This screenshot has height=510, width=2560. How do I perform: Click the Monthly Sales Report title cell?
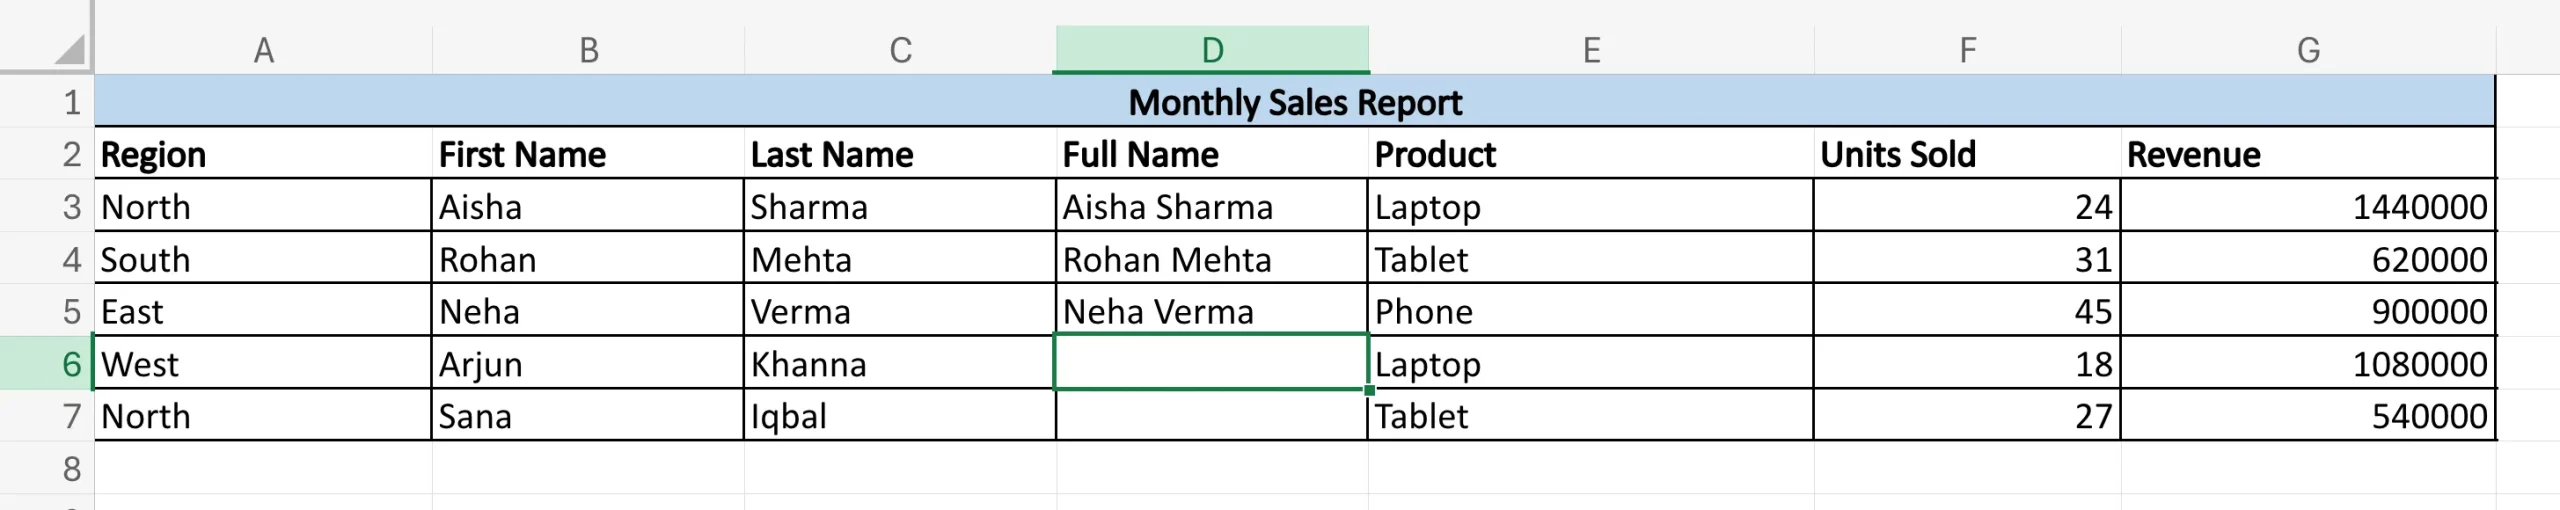click(x=1294, y=102)
